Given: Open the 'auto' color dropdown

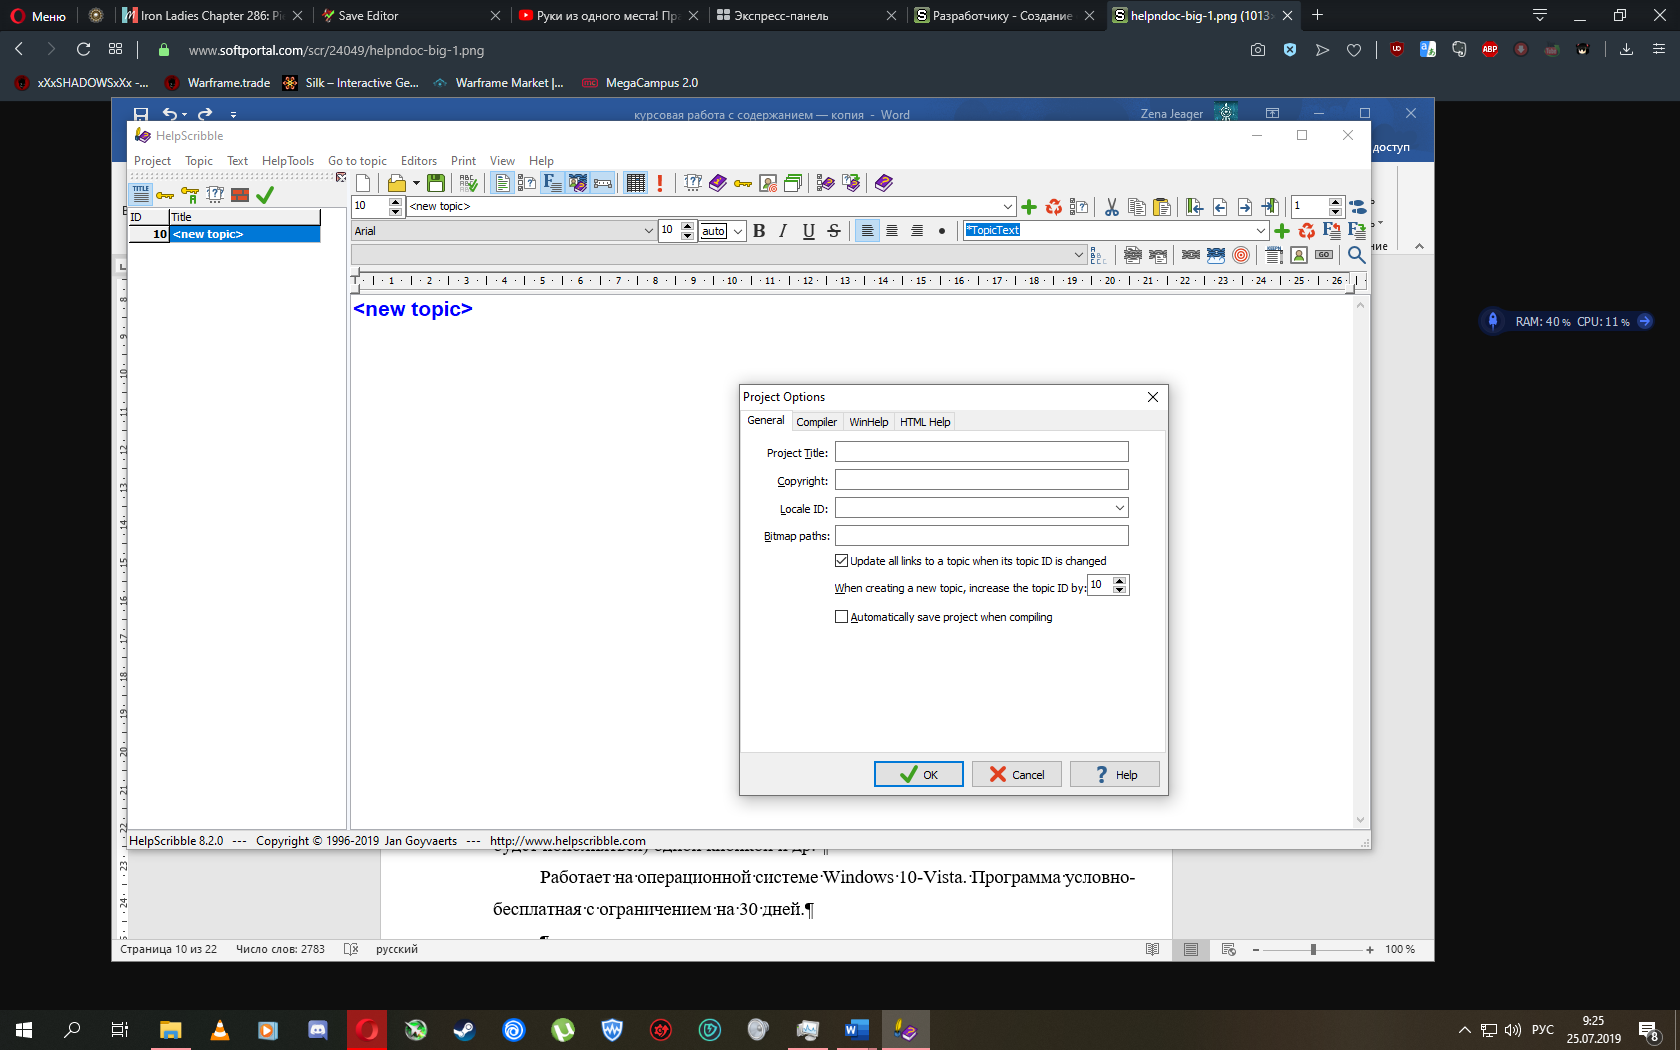Looking at the screenshot, I should (738, 231).
